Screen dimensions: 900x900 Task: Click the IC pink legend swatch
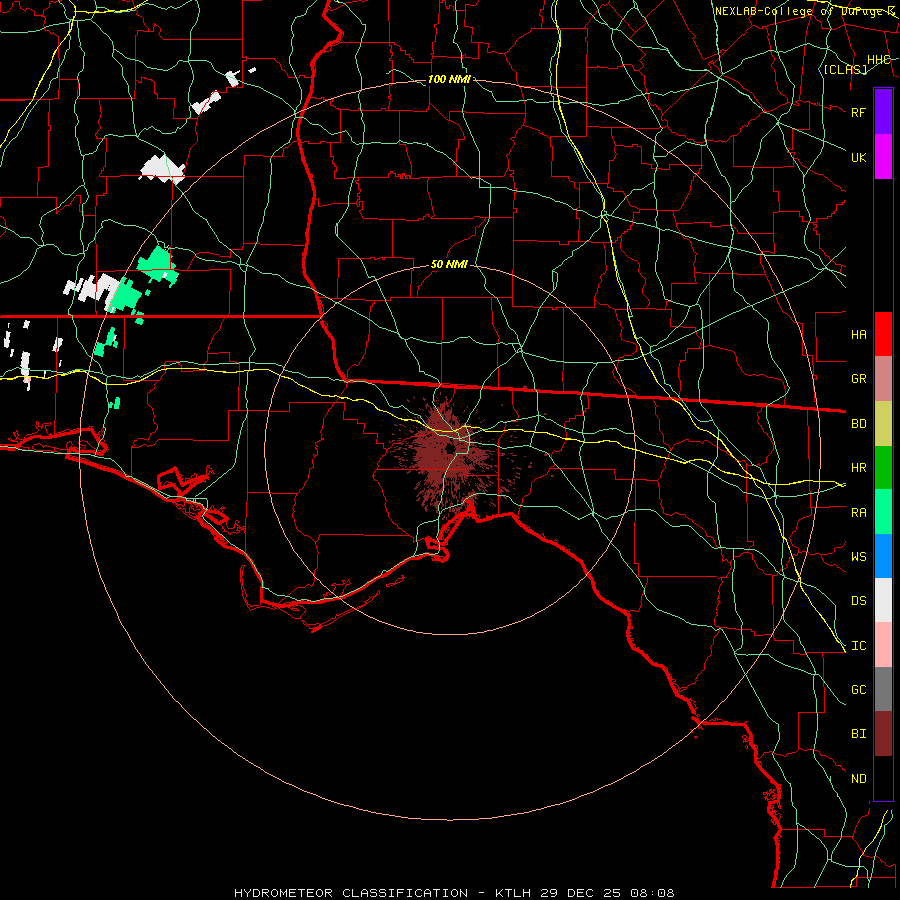[883, 645]
